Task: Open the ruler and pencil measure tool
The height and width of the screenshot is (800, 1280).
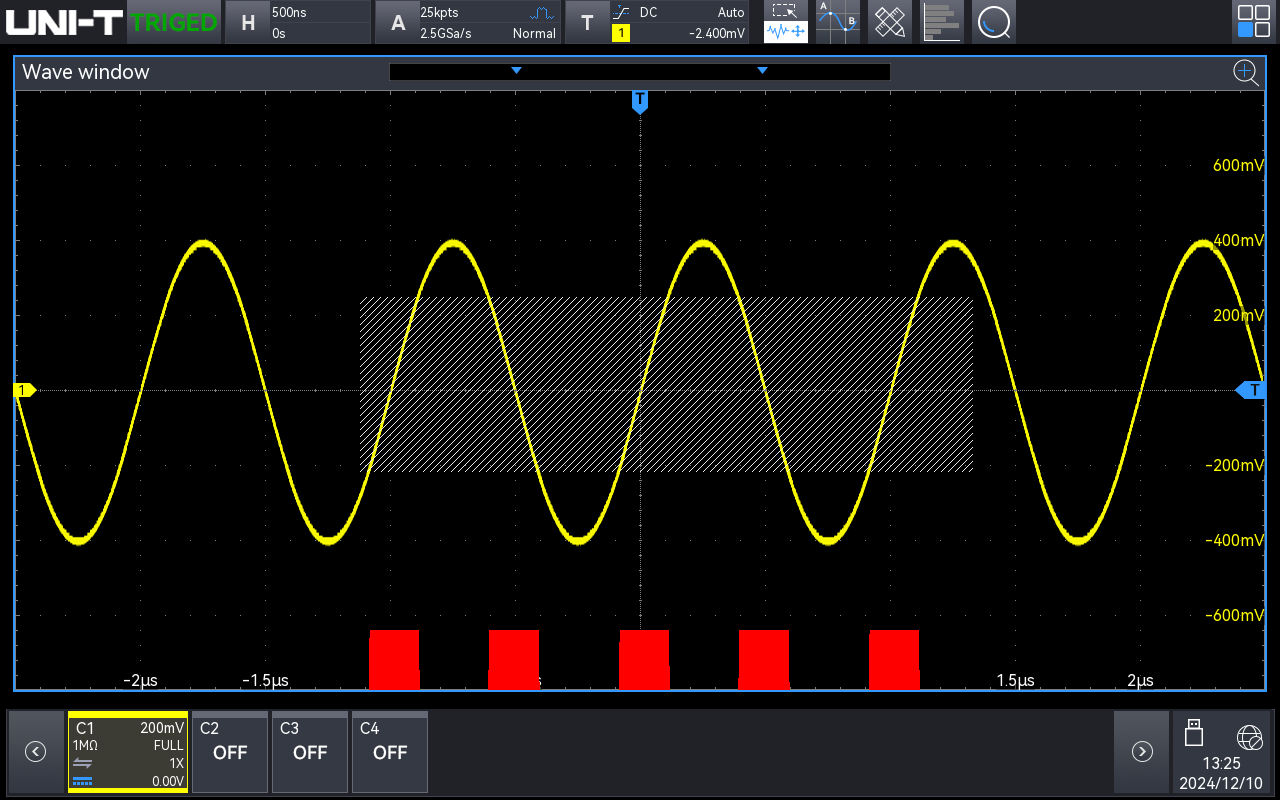Action: [889, 22]
